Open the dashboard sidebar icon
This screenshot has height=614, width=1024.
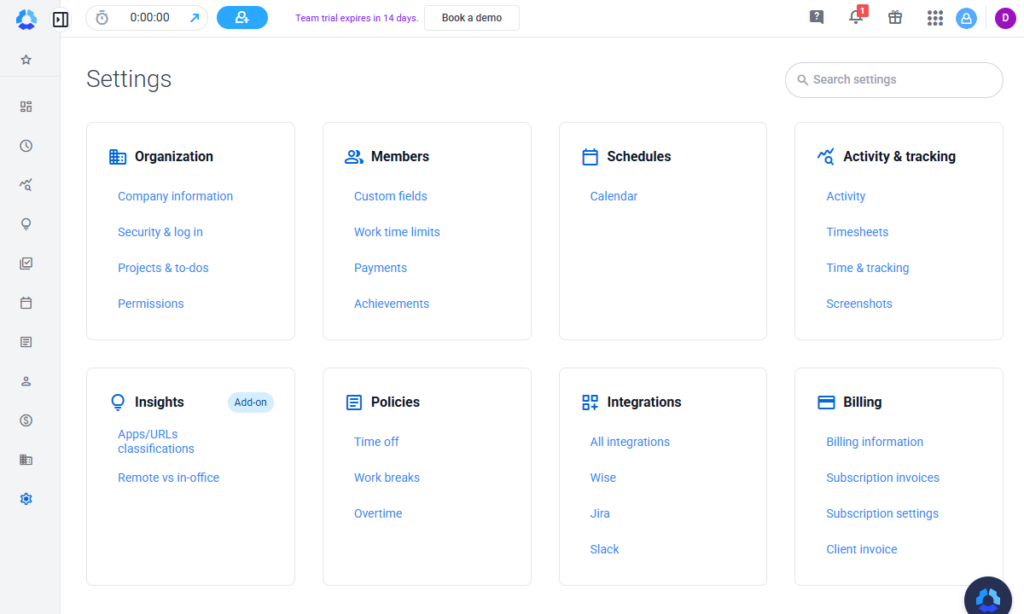coord(26,106)
